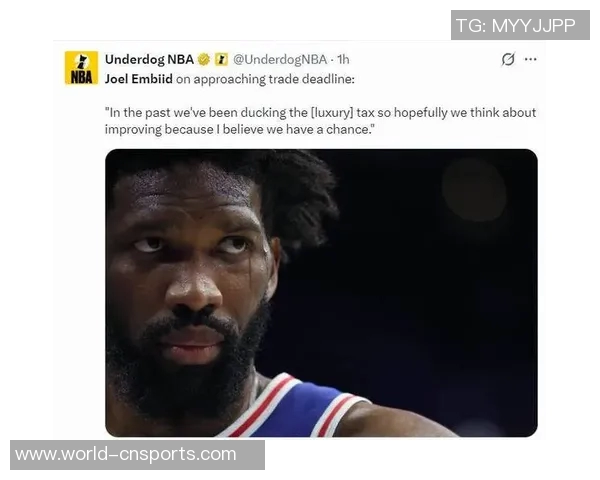Image resolution: width=600 pixels, height=480 pixels.
Task: Click the www.world-cnsports.com watermark
Action: click(137, 455)
